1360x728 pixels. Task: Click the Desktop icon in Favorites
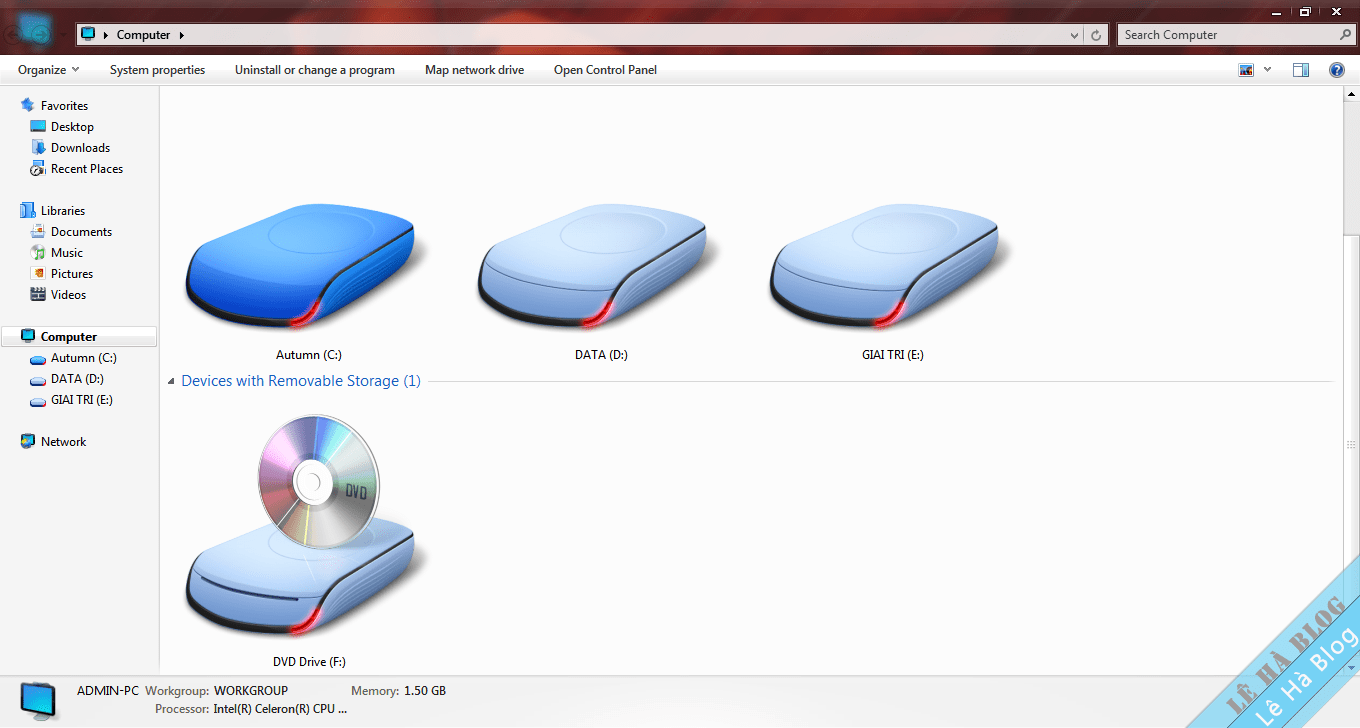[x=38, y=127]
